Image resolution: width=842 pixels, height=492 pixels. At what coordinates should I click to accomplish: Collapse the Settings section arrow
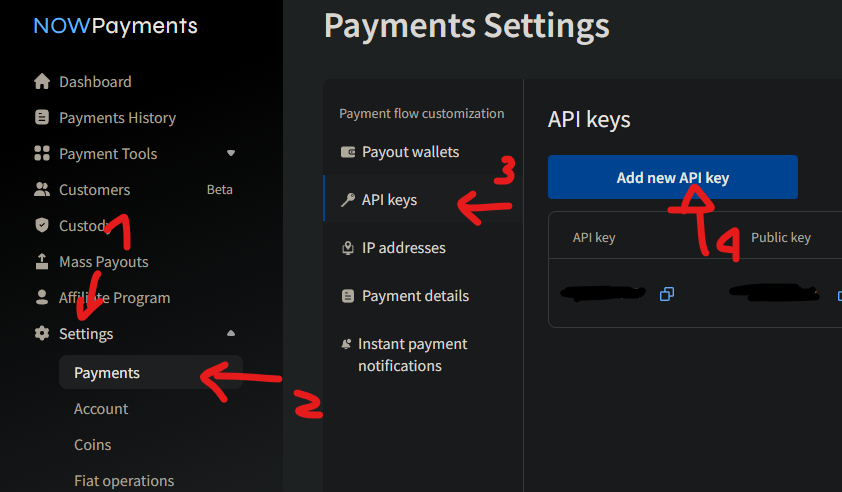[x=231, y=333]
